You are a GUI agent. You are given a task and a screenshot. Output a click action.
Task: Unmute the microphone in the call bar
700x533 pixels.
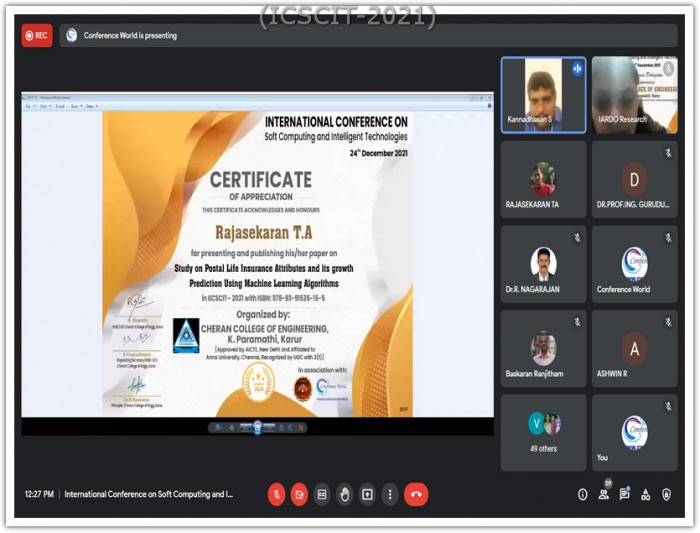point(276,494)
